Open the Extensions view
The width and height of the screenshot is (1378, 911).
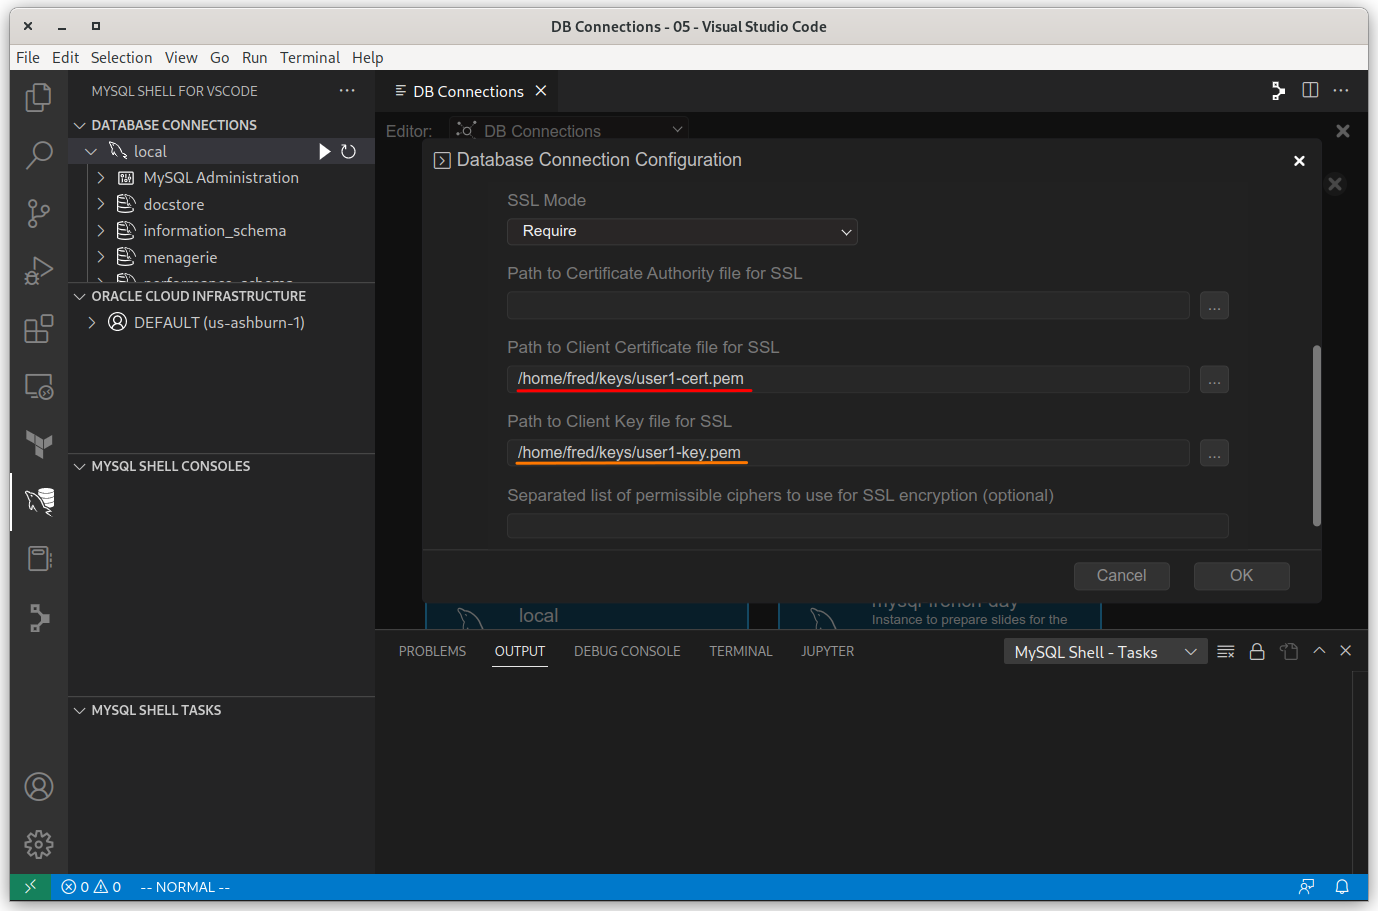tap(38, 328)
